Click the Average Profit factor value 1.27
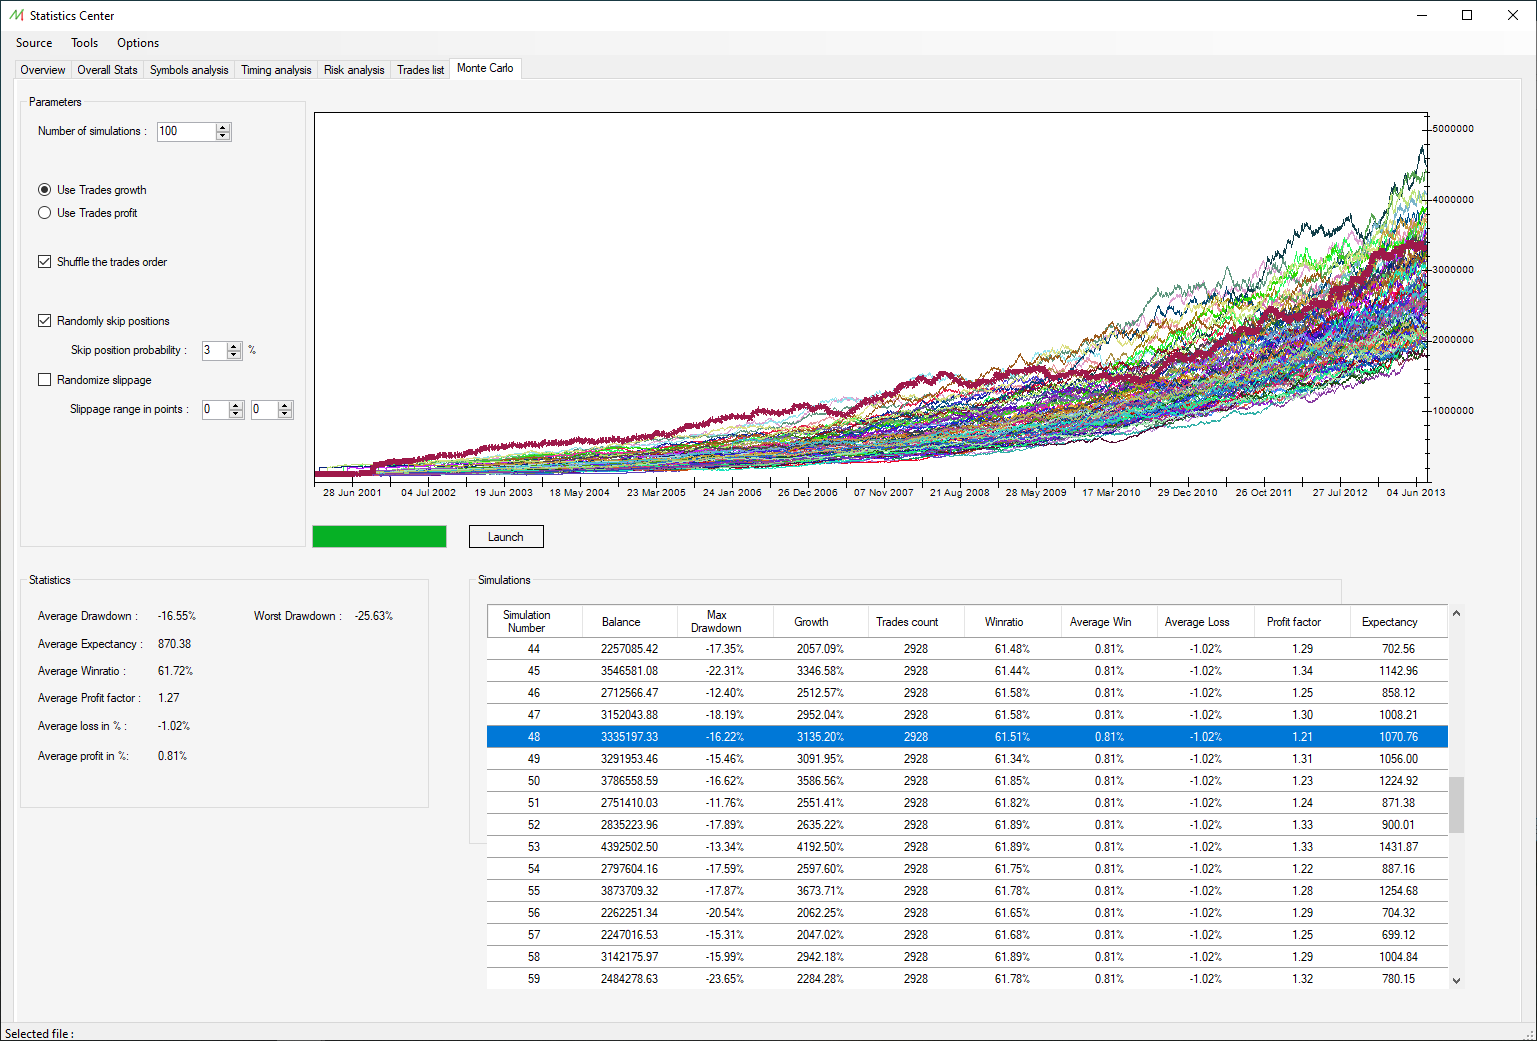This screenshot has height=1041, width=1537. pos(169,698)
